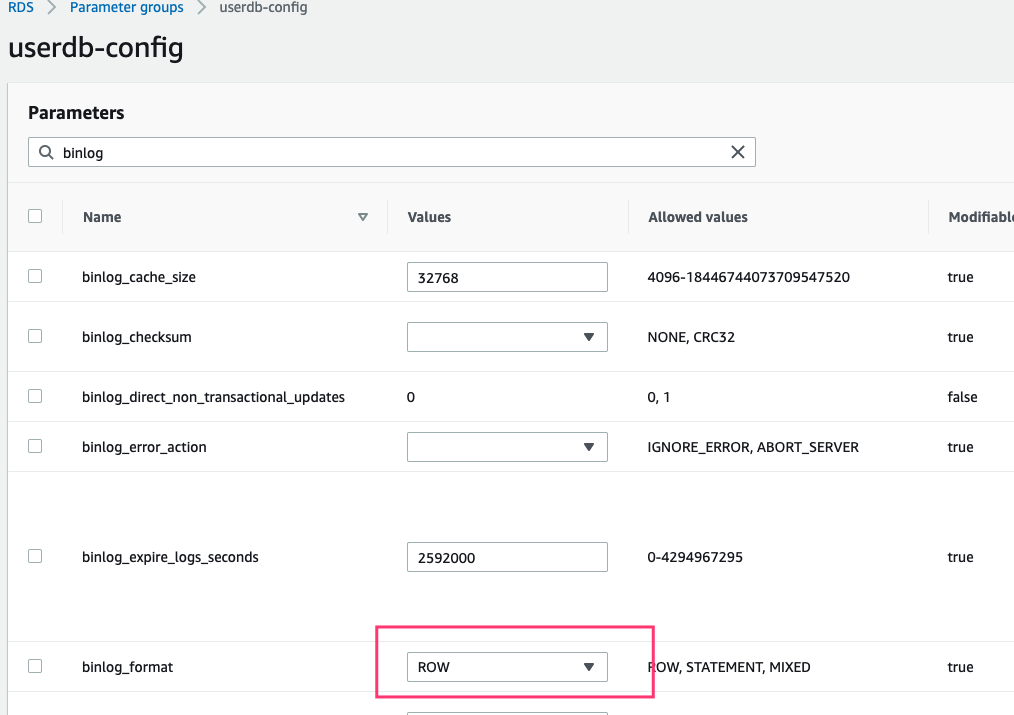Viewport: 1014px width, 715px height.
Task: Select binlog_direct_non_transactional_updates checkbox
Action: click(35, 397)
